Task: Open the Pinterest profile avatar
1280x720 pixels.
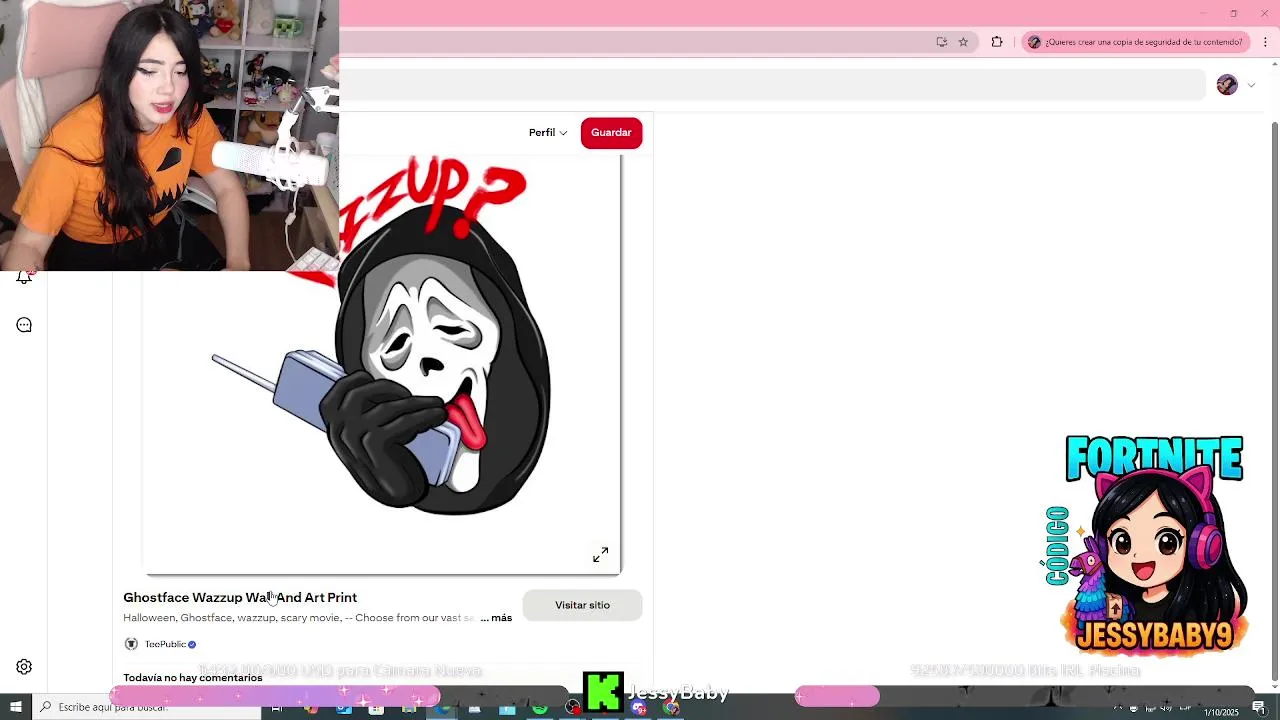Action: pyautogui.click(x=1227, y=85)
